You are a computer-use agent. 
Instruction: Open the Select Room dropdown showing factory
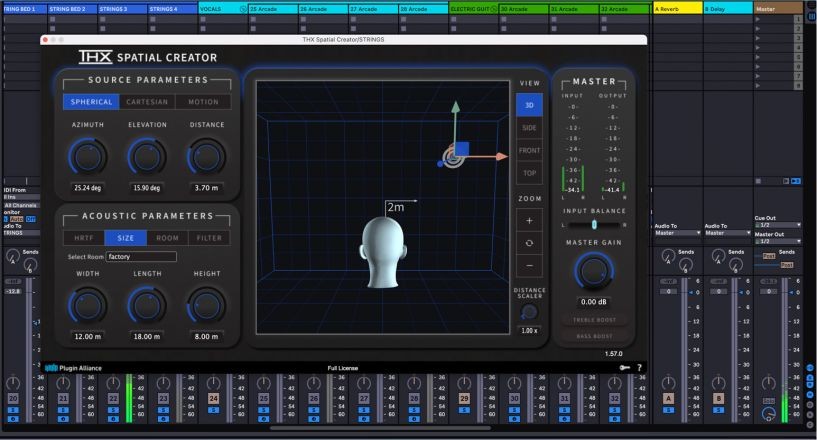click(x=141, y=257)
